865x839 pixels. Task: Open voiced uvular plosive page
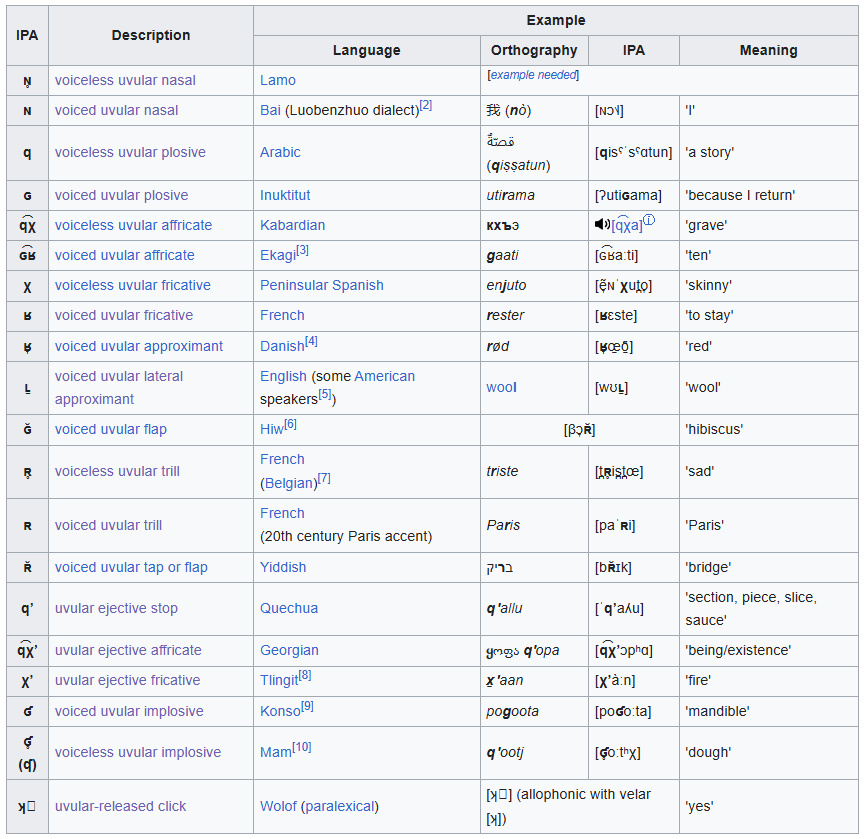coord(121,195)
